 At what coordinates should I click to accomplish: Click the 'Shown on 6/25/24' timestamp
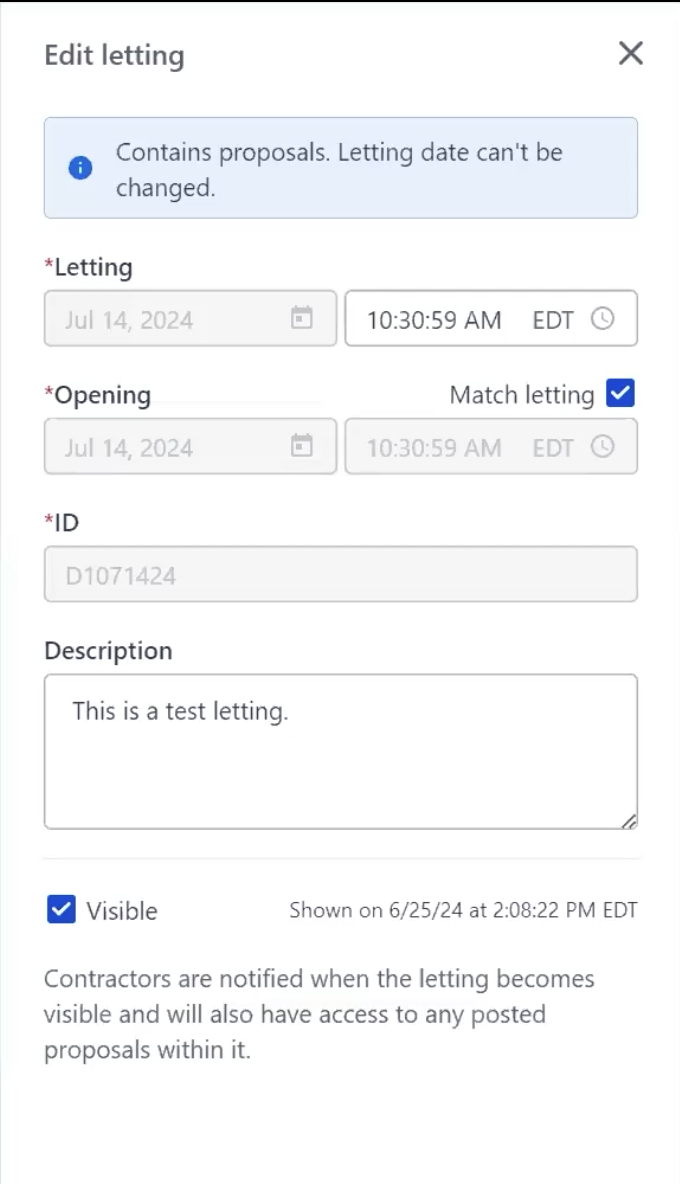tap(463, 910)
